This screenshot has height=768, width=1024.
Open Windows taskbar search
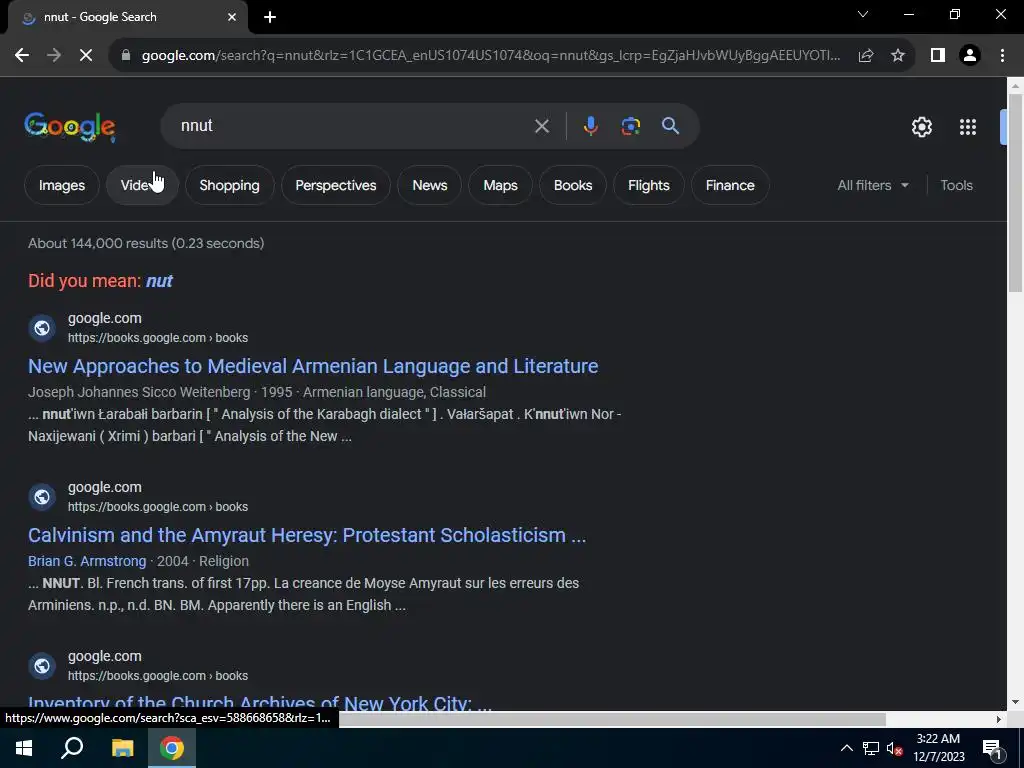point(72,748)
